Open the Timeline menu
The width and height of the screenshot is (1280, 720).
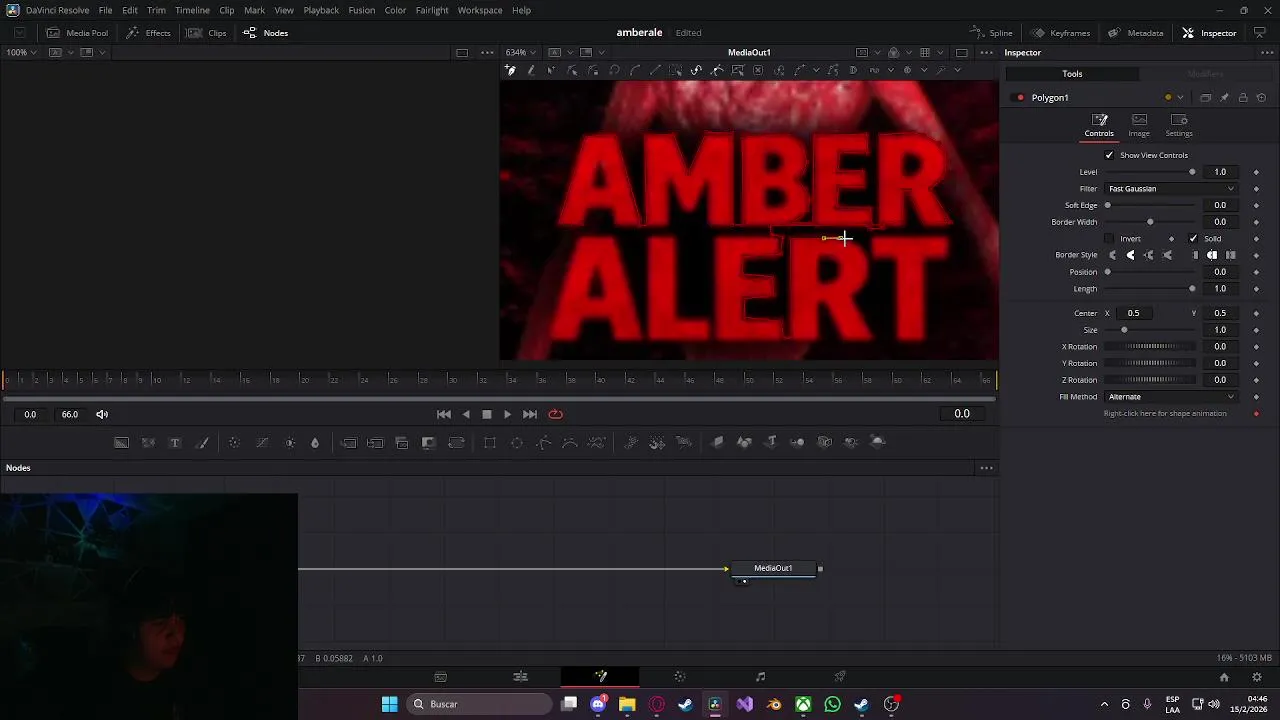pyautogui.click(x=192, y=10)
